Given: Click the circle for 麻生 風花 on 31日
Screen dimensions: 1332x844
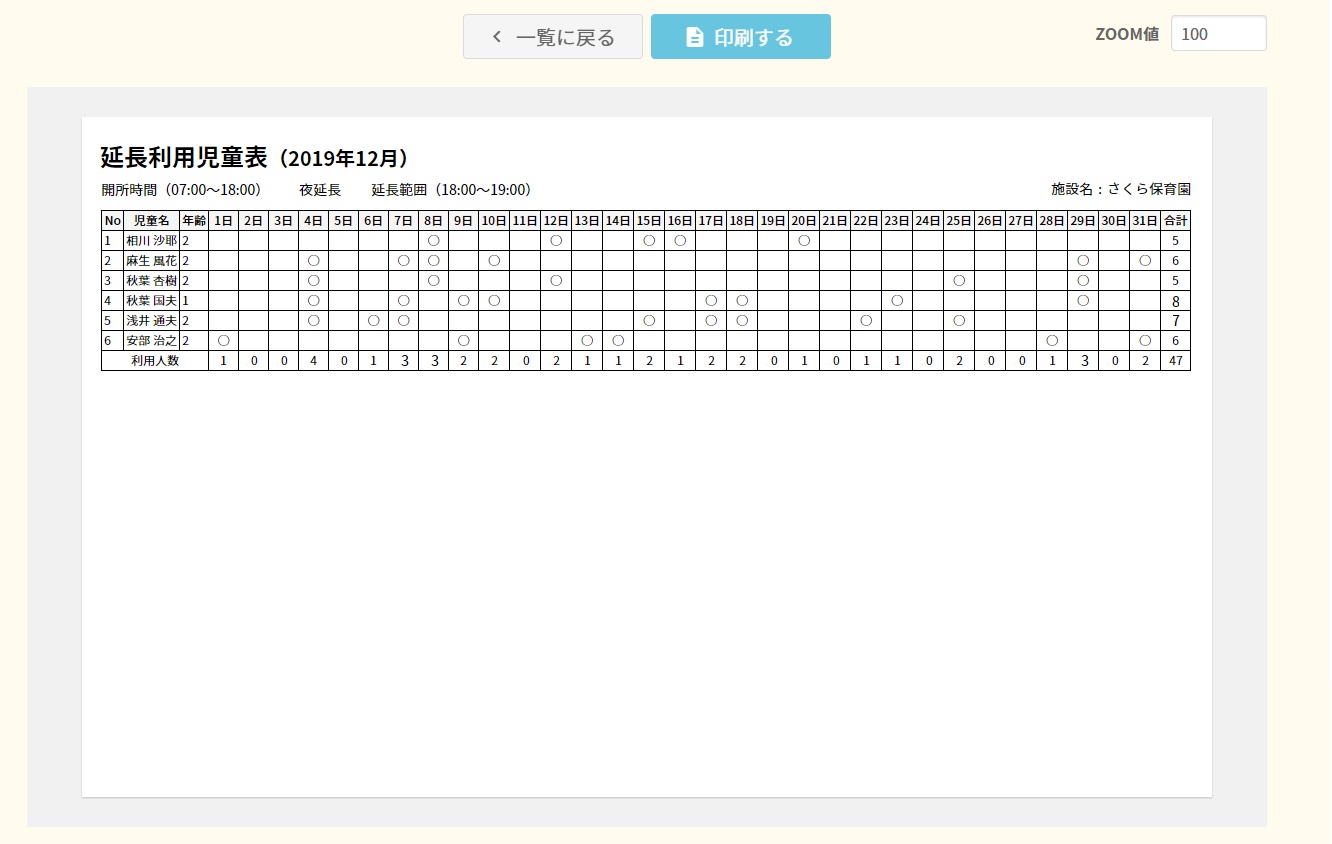Looking at the screenshot, I should [1145, 261].
